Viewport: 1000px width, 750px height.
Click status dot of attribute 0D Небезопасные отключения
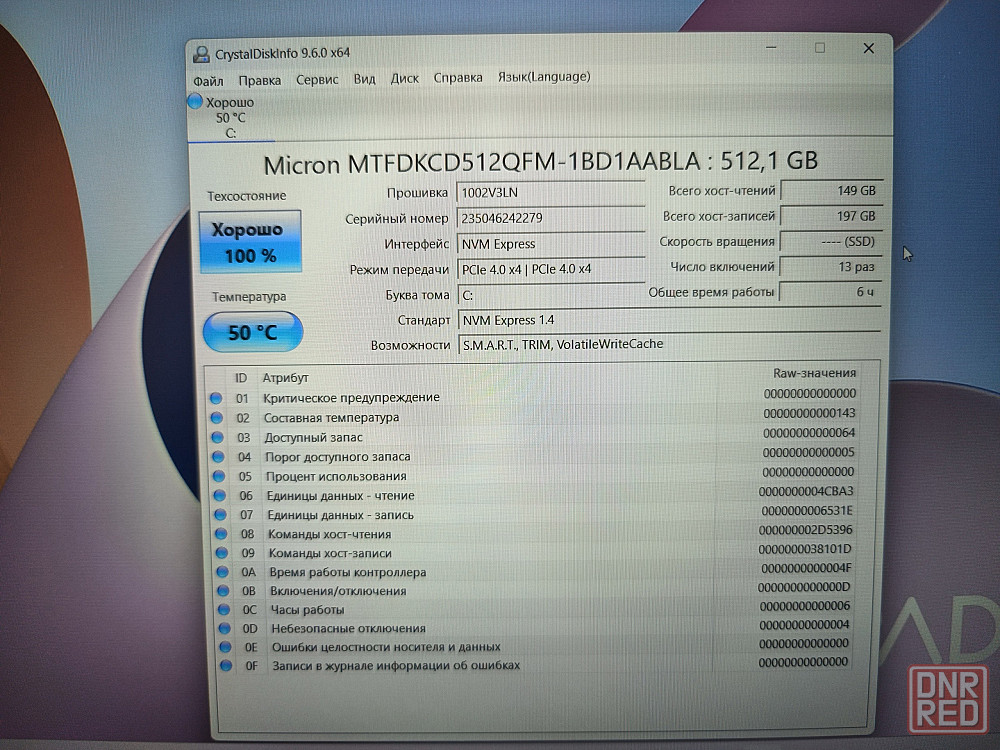pos(224,628)
